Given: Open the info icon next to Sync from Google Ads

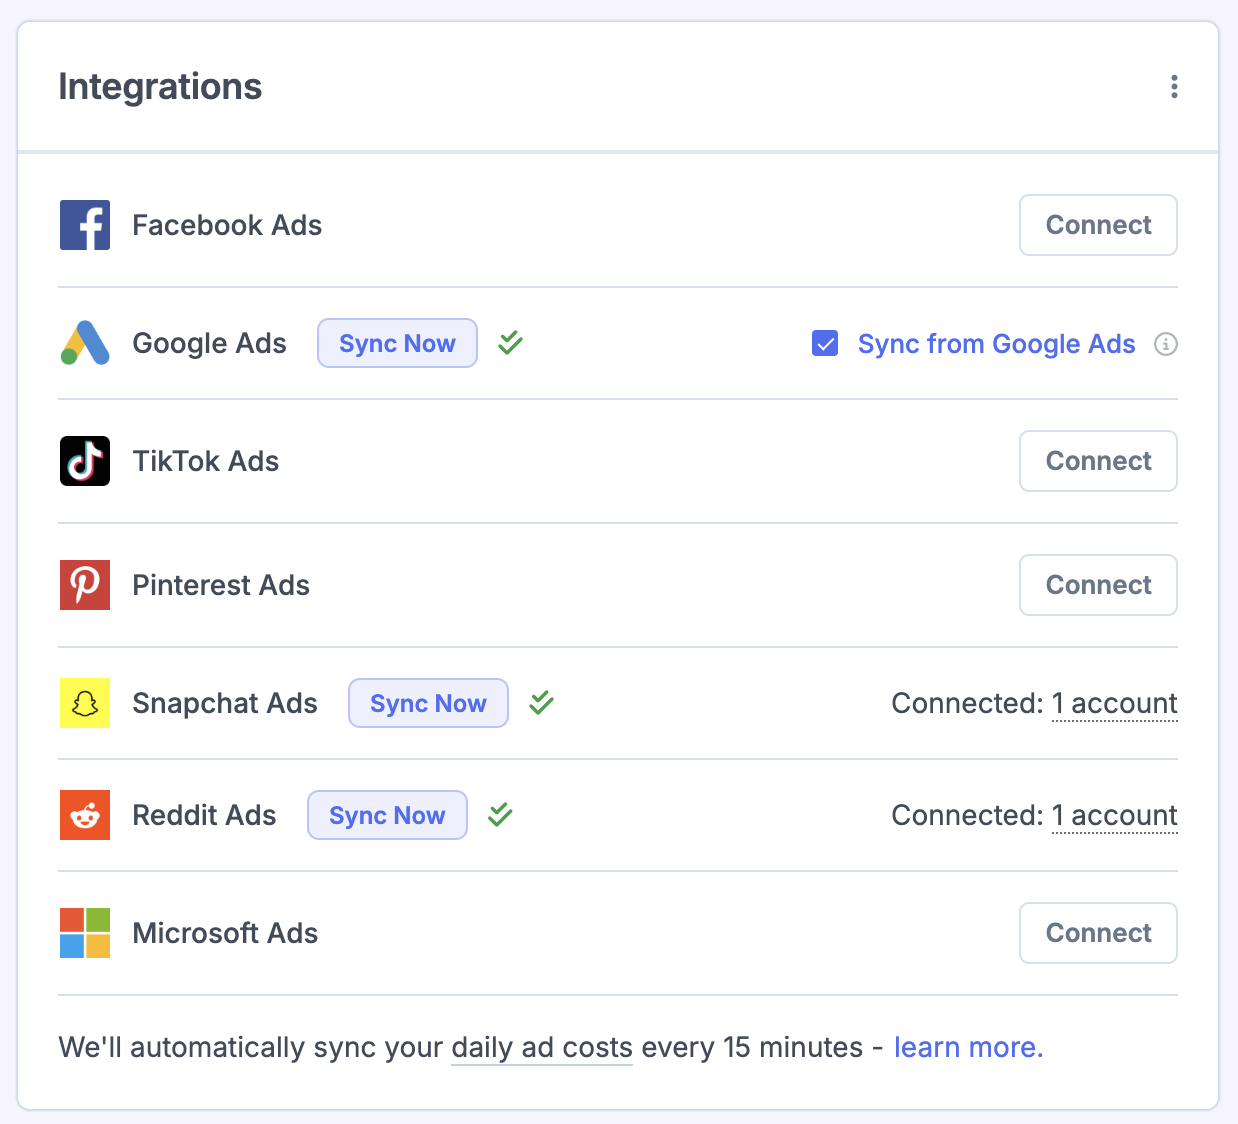Looking at the screenshot, I should click(x=1166, y=344).
